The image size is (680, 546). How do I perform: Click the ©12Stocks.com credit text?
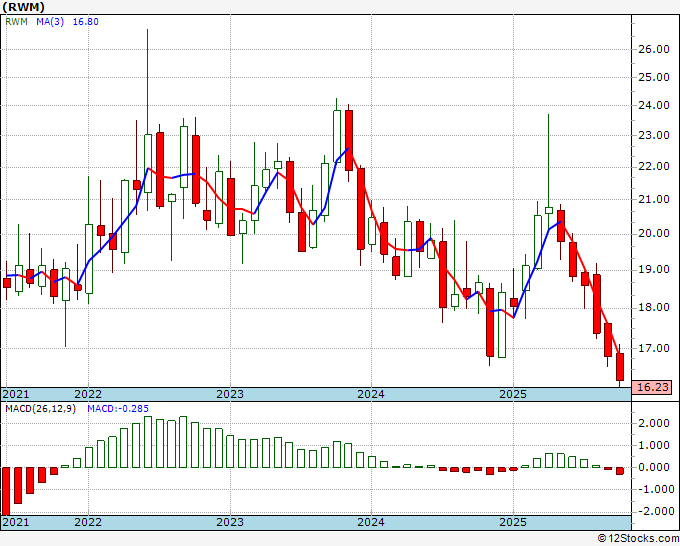point(638,539)
